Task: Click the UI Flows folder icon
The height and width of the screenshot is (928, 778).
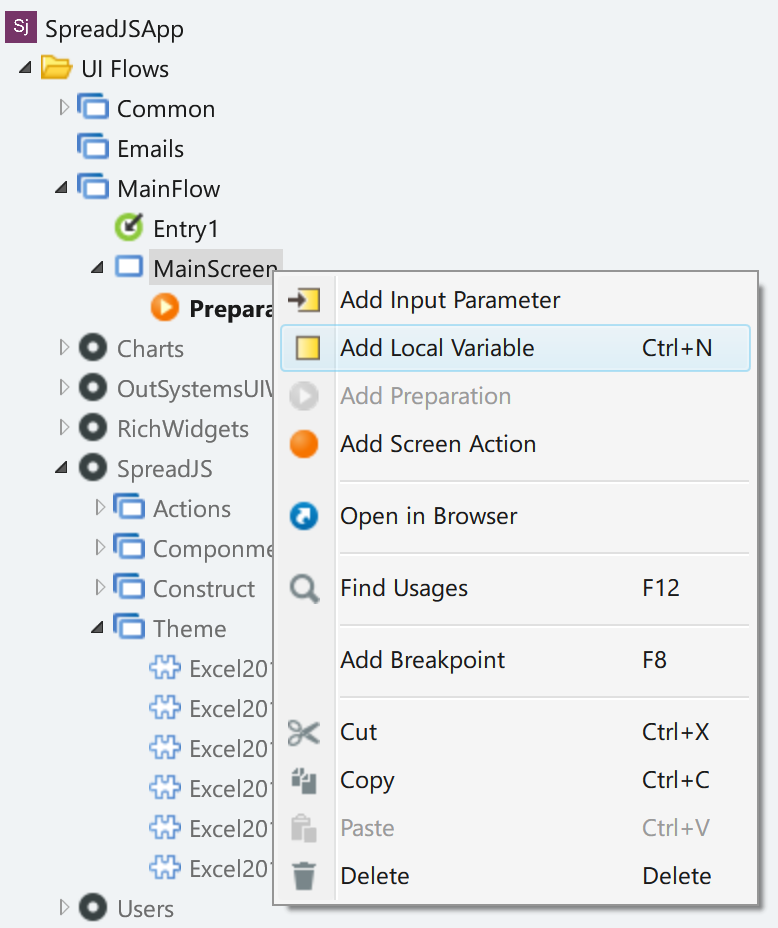Action: [57, 68]
